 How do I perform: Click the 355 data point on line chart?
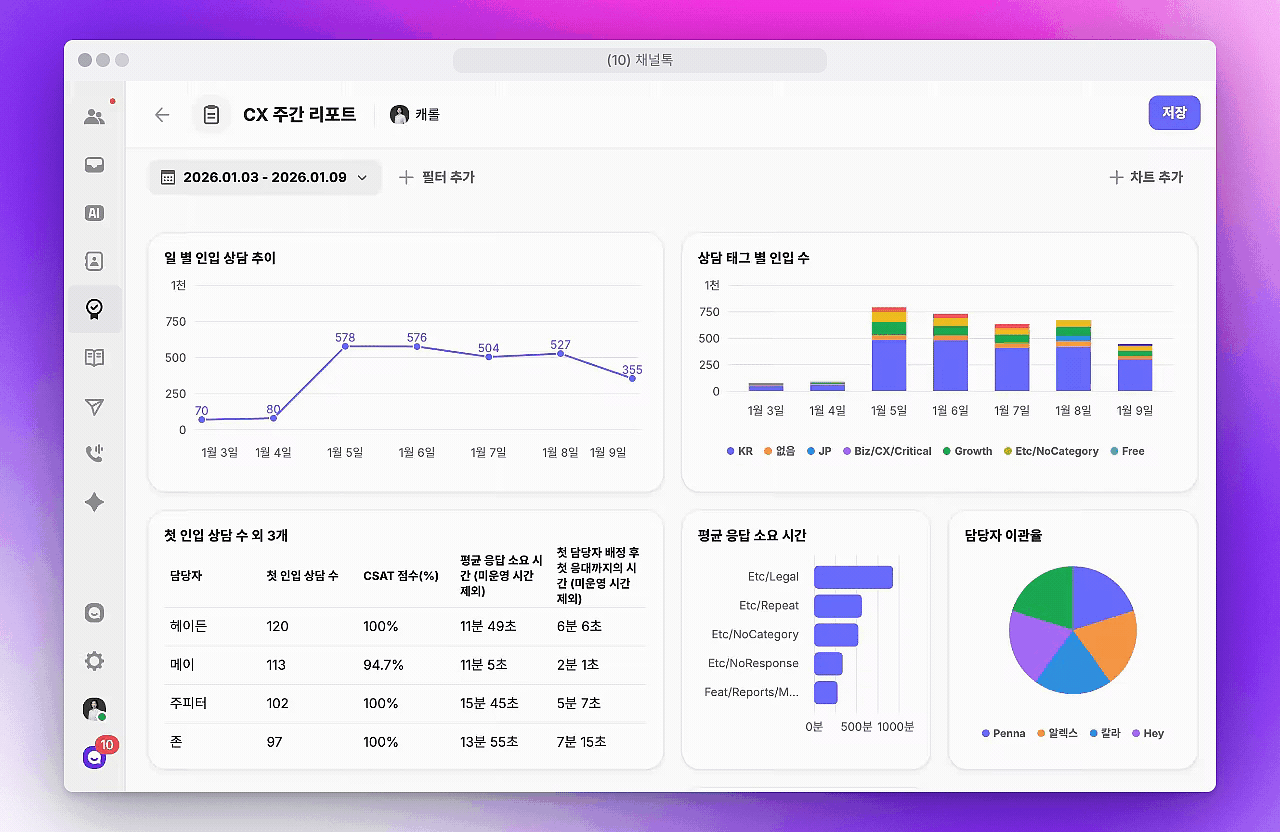point(632,378)
